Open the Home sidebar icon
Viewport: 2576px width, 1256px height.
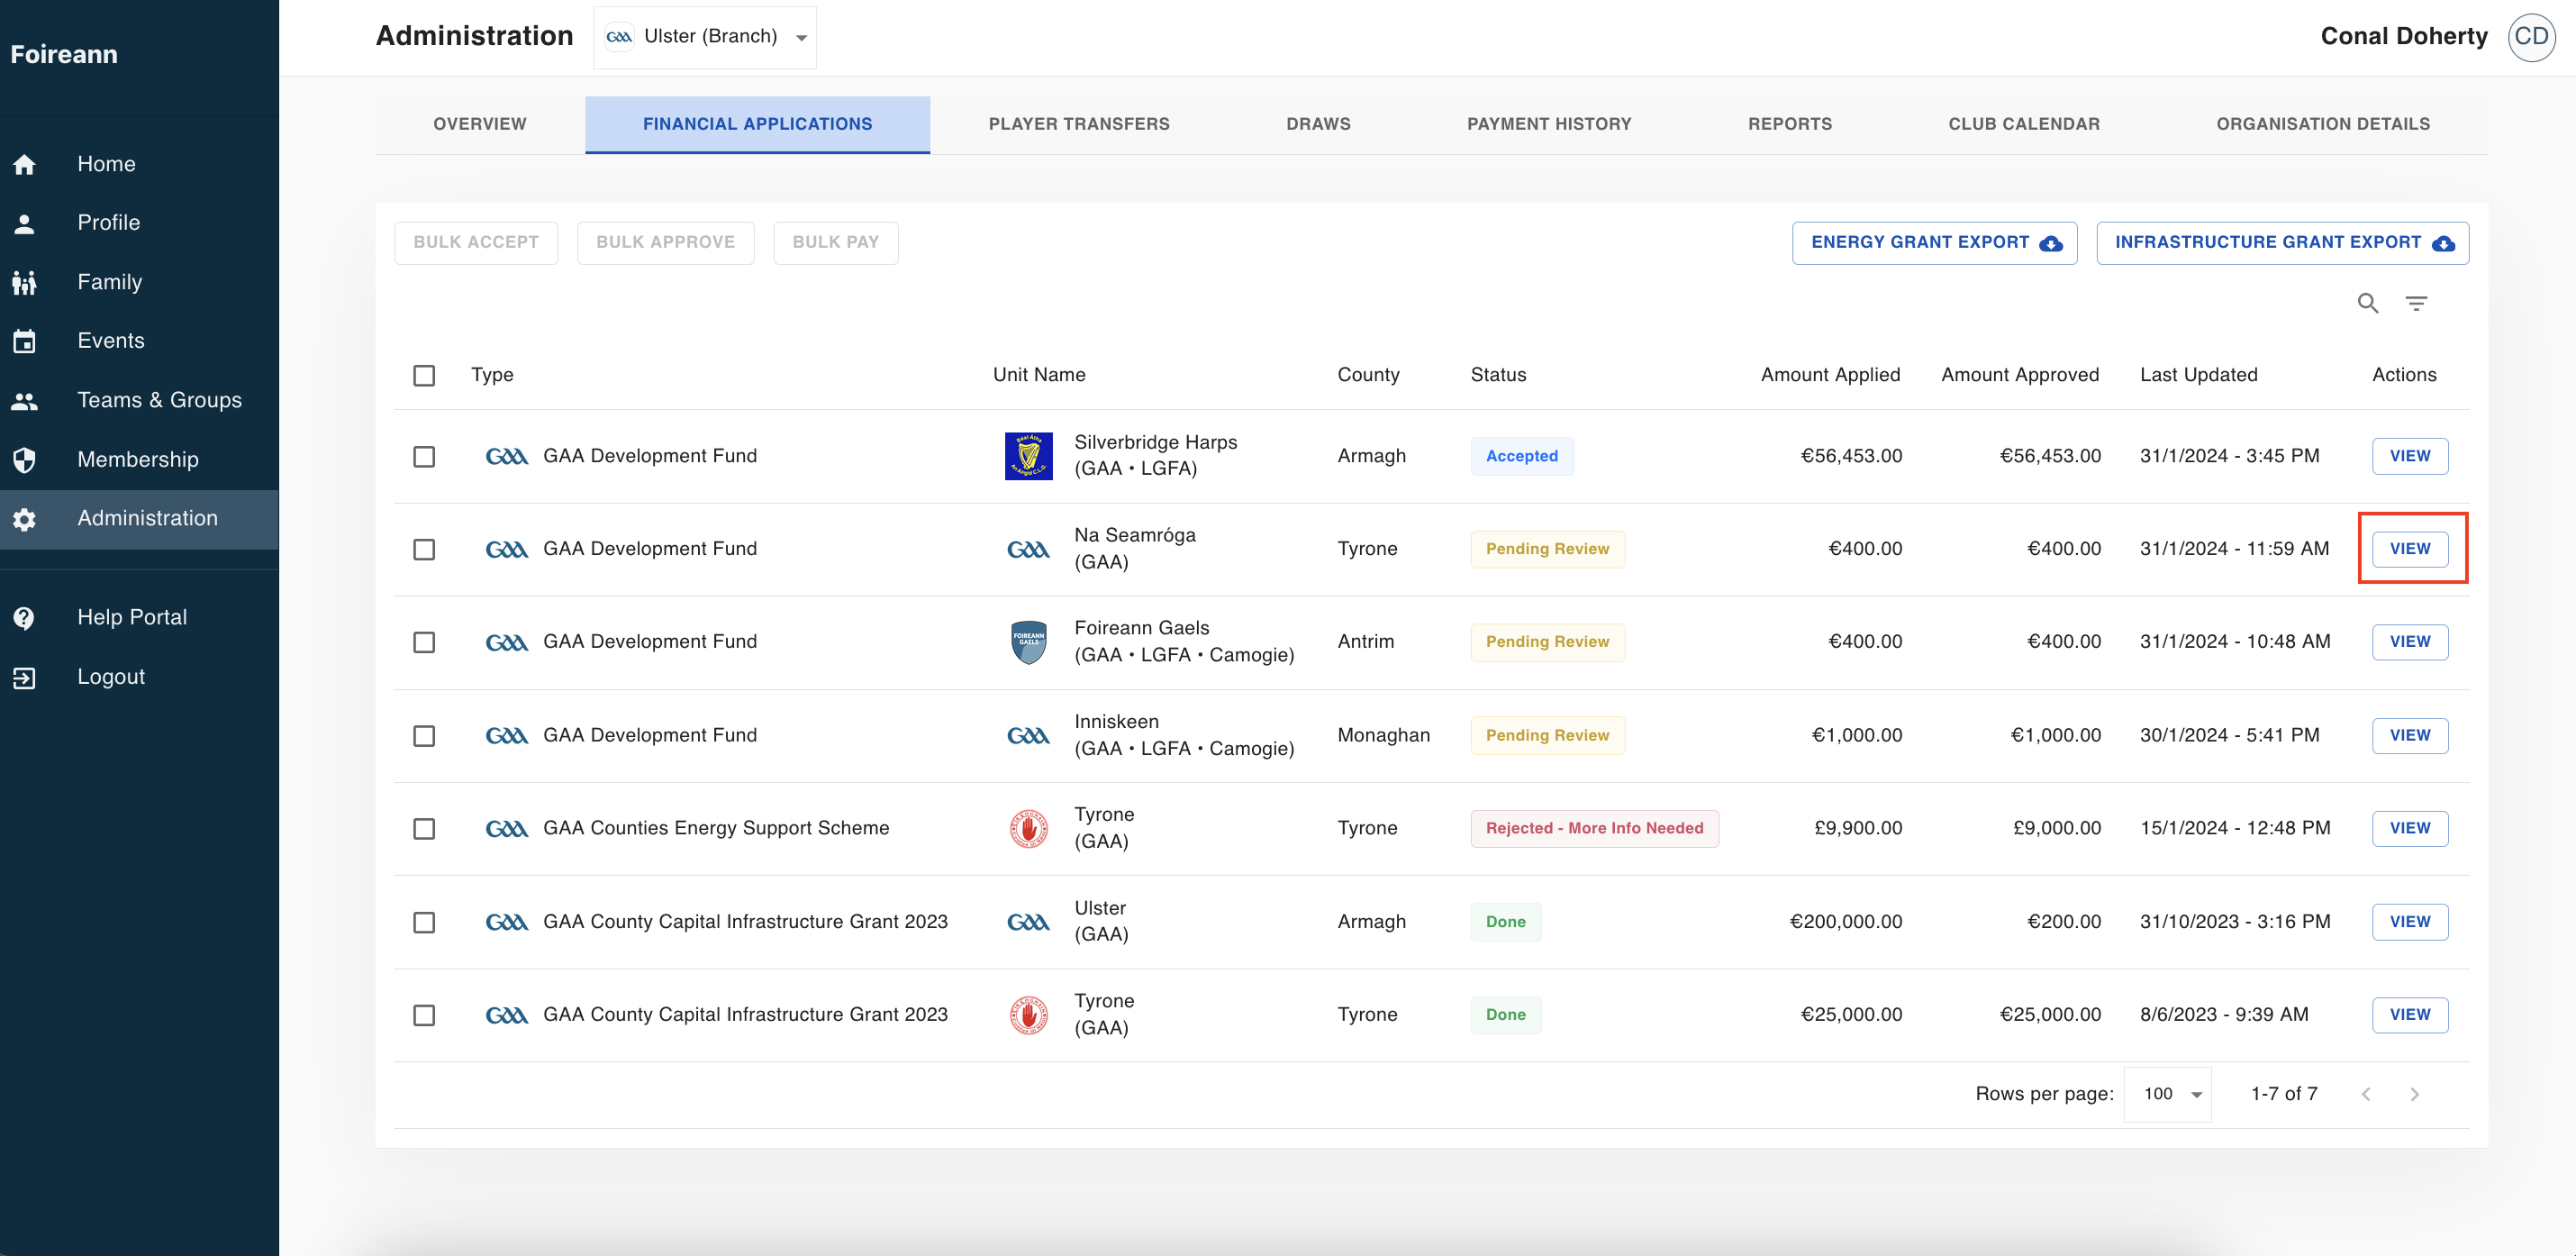(x=25, y=164)
